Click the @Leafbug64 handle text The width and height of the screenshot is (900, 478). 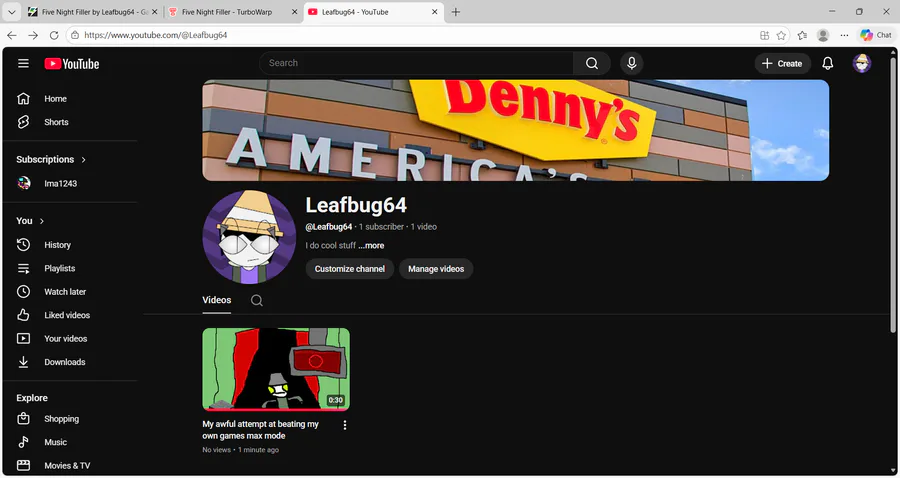pyautogui.click(x=329, y=227)
